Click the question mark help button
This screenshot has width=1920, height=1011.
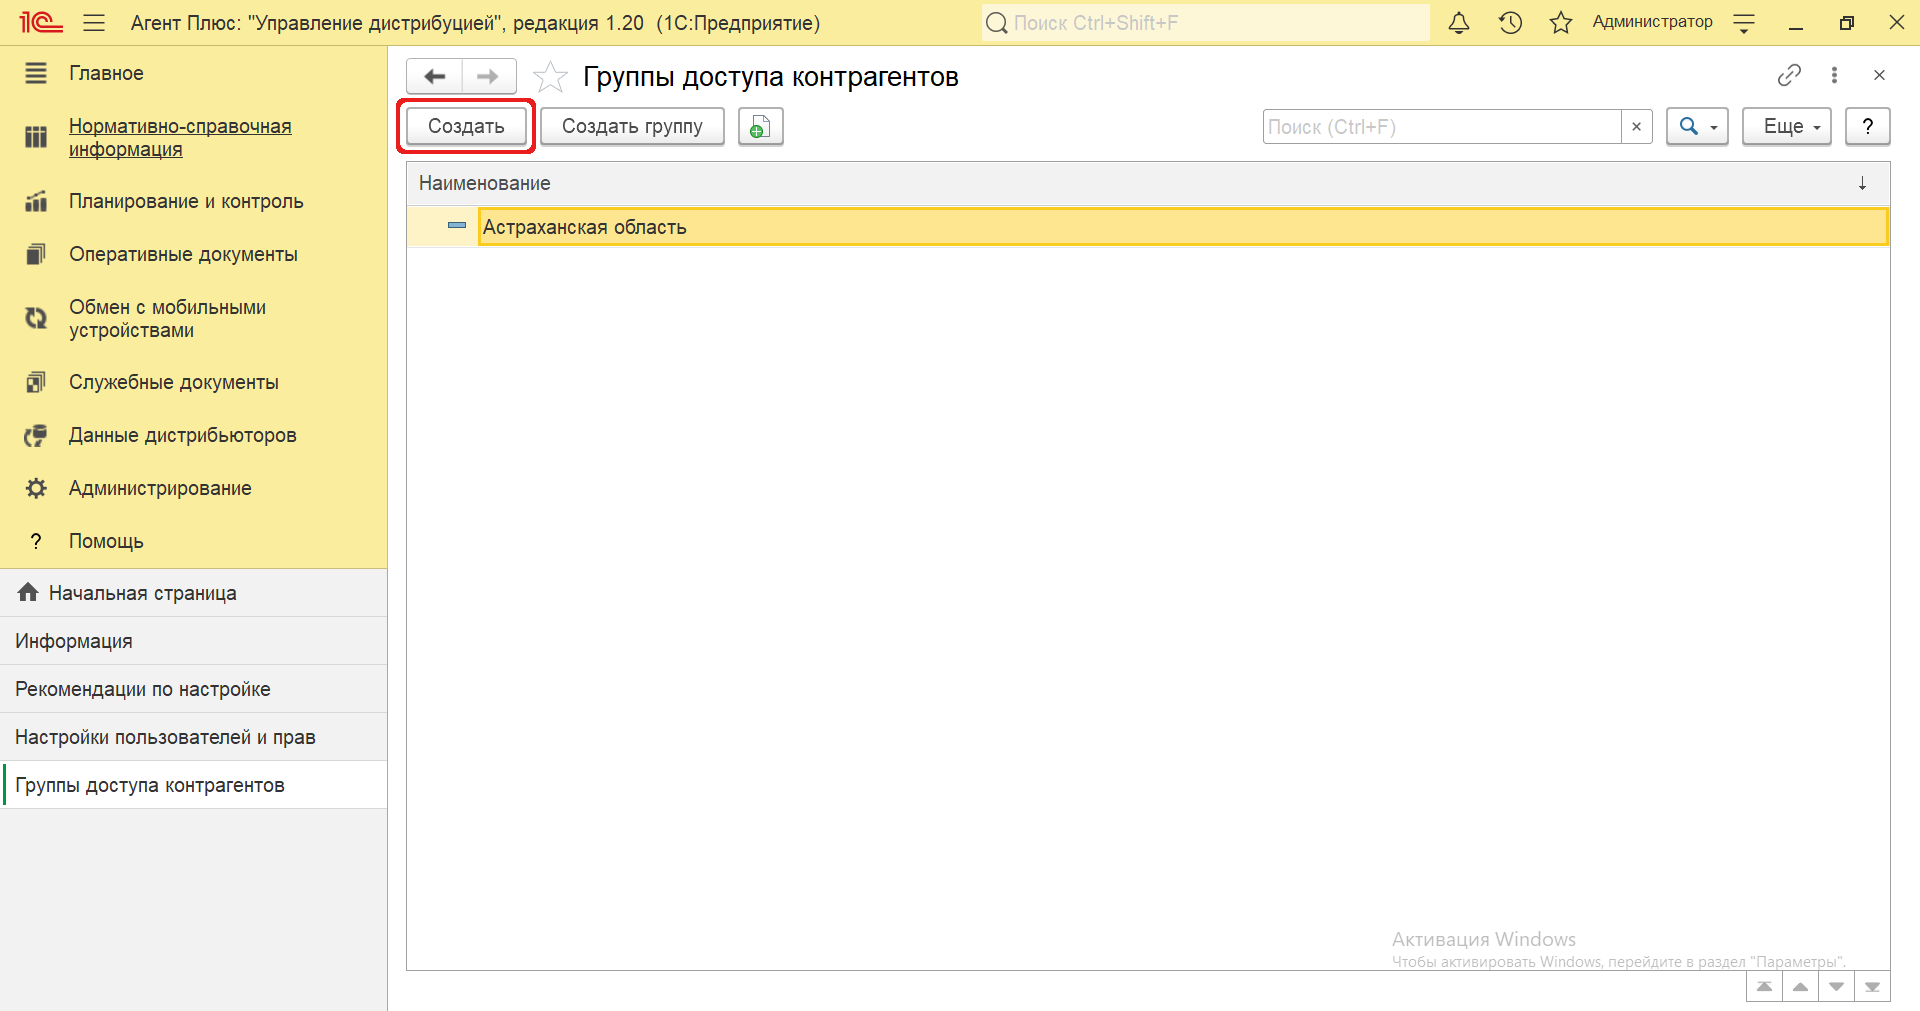click(1867, 127)
